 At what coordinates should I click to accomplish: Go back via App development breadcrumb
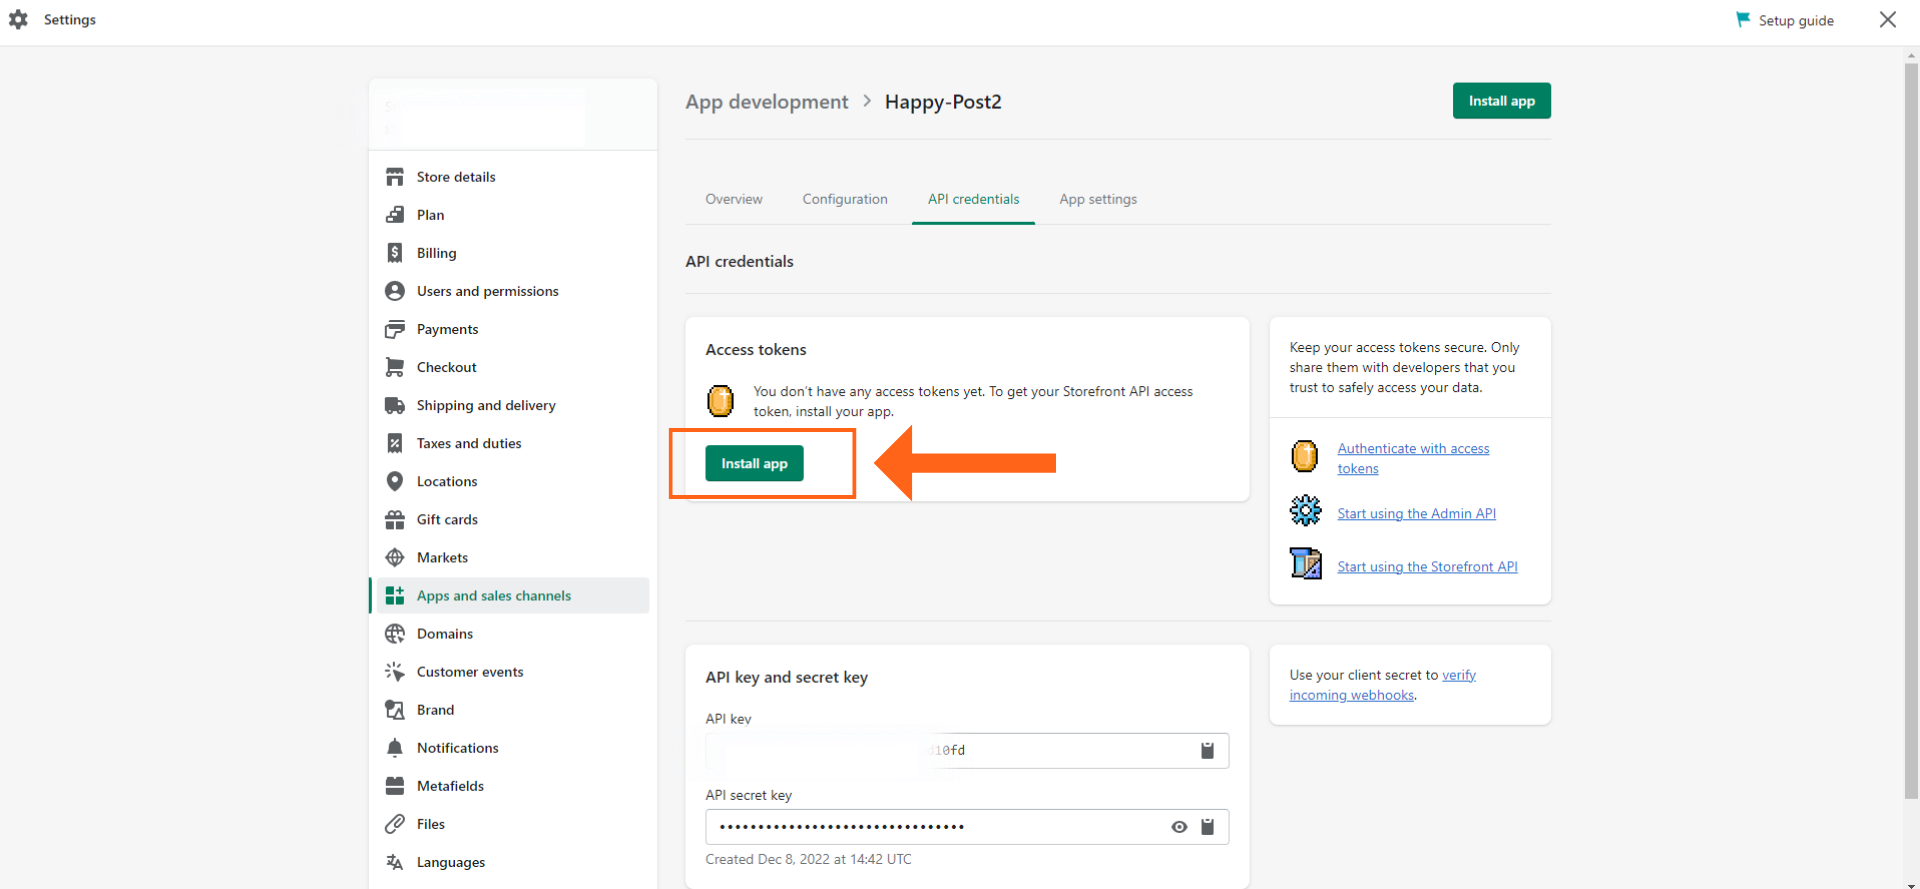[766, 102]
